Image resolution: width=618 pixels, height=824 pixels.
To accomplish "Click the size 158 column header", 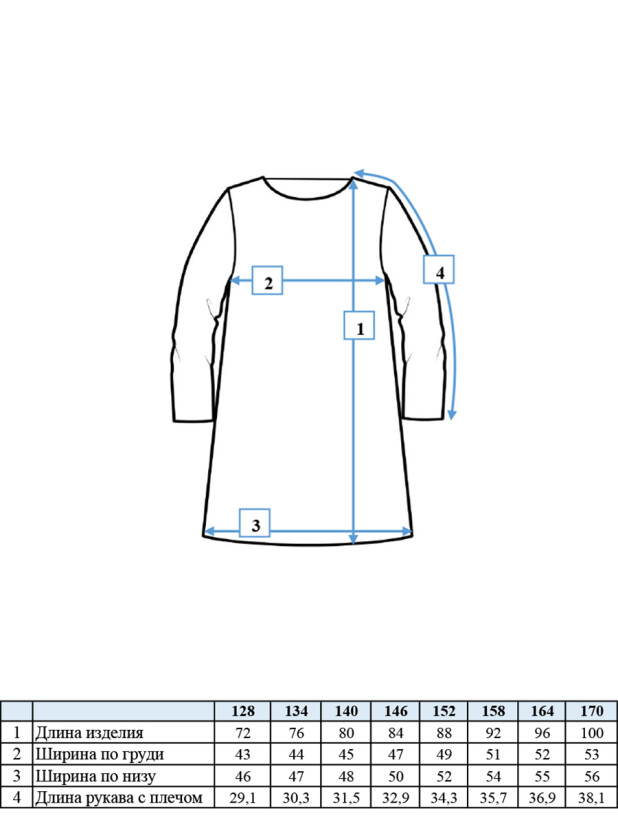I will [x=493, y=711].
